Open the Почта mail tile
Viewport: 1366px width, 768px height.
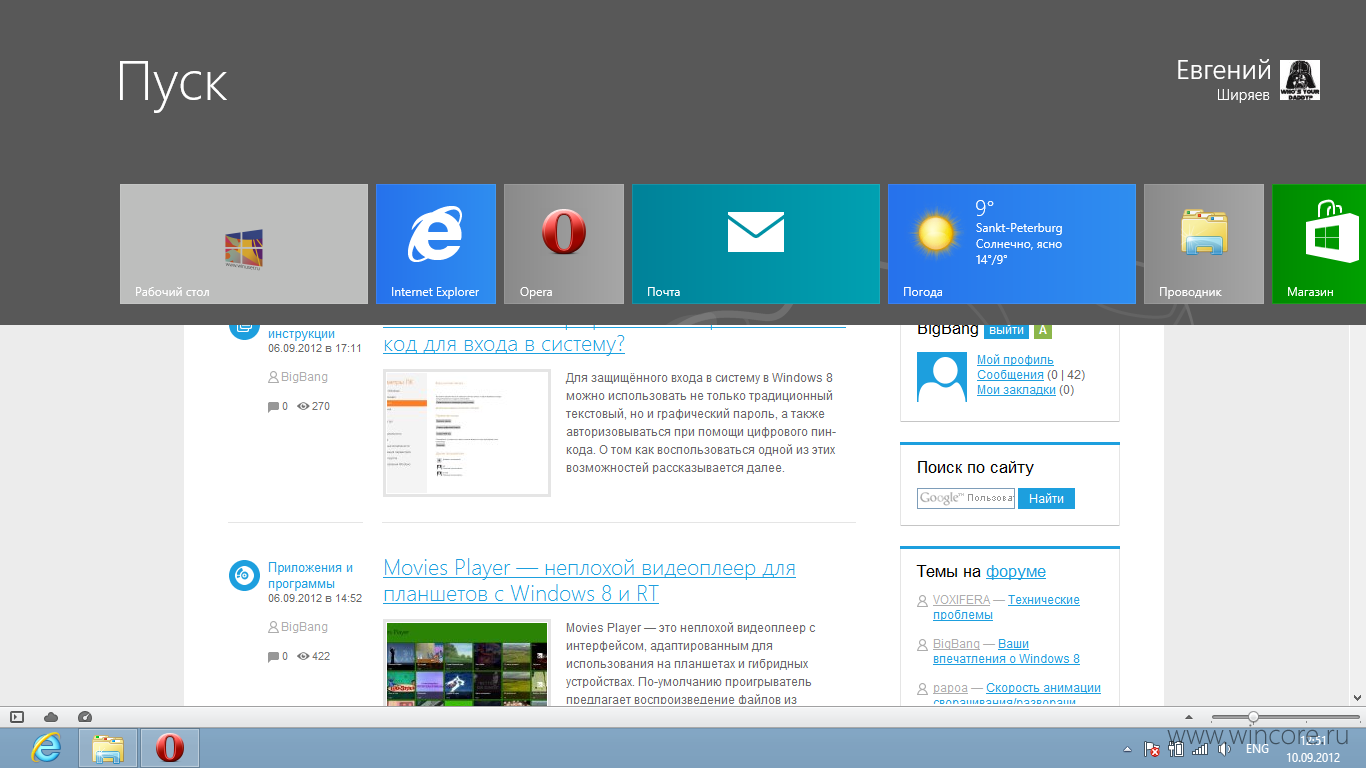coord(756,244)
